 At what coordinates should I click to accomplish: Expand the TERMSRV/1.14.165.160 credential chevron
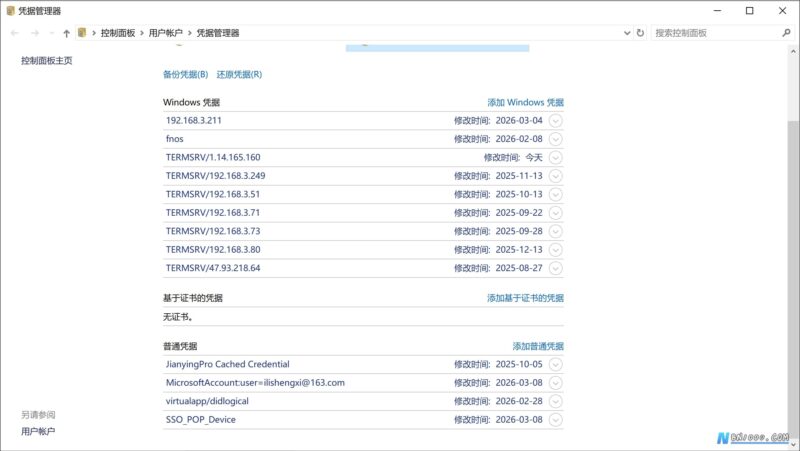click(556, 157)
